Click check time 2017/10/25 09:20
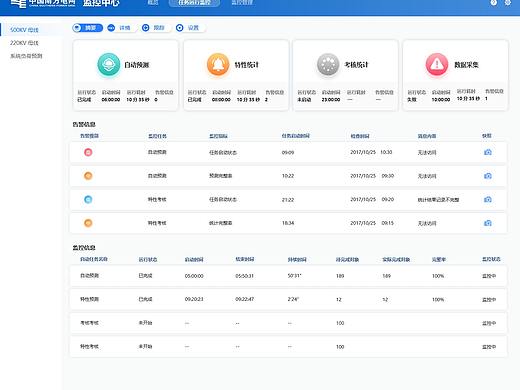The width and height of the screenshot is (520, 390). click(x=372, y=199)
